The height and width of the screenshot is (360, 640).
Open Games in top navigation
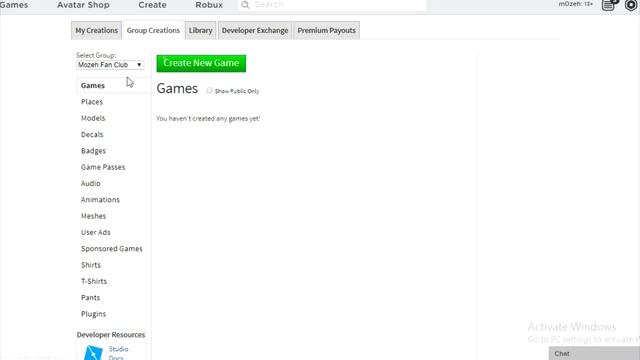14,5
